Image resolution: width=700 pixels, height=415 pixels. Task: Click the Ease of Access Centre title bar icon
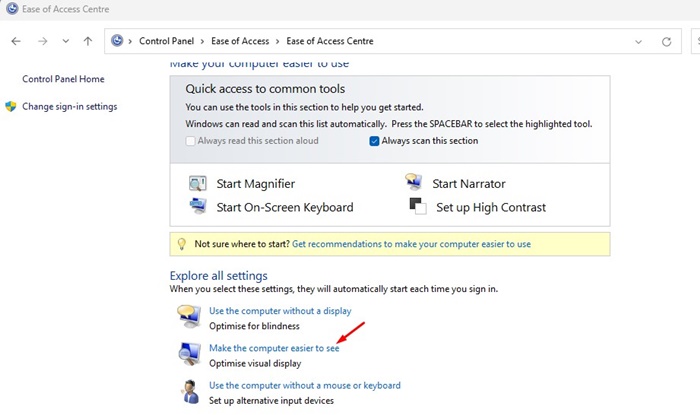point(12,8)
